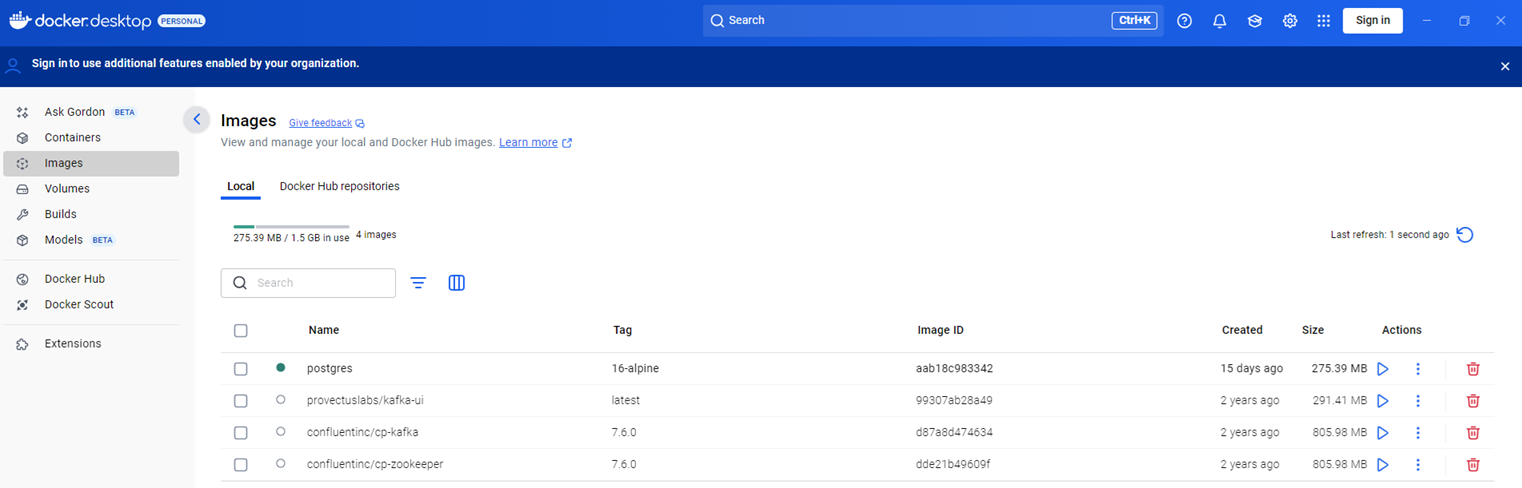The image size is (1522, 488).
Task: Toggle the select-all images checkbox
Action: pos(240,330)
